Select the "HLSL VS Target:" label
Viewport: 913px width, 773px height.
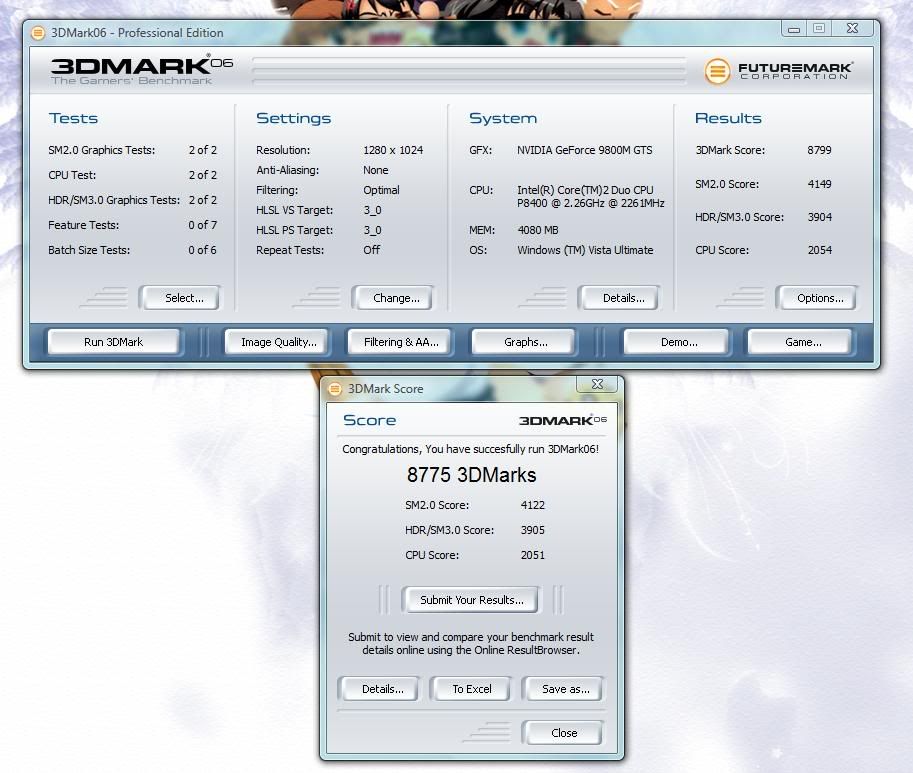(295, 210)
